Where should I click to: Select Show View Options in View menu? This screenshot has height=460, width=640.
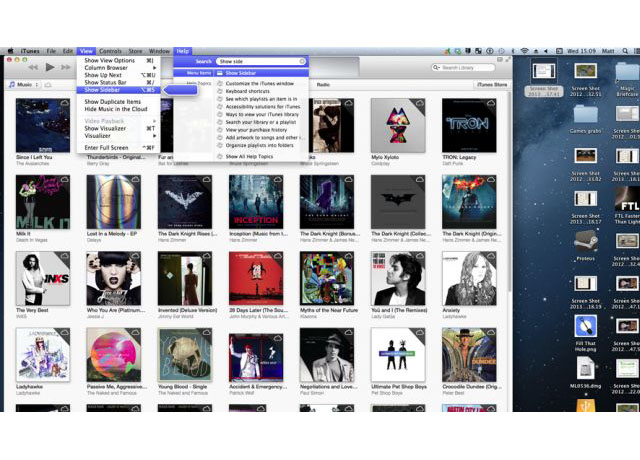[x=118, y=60]
